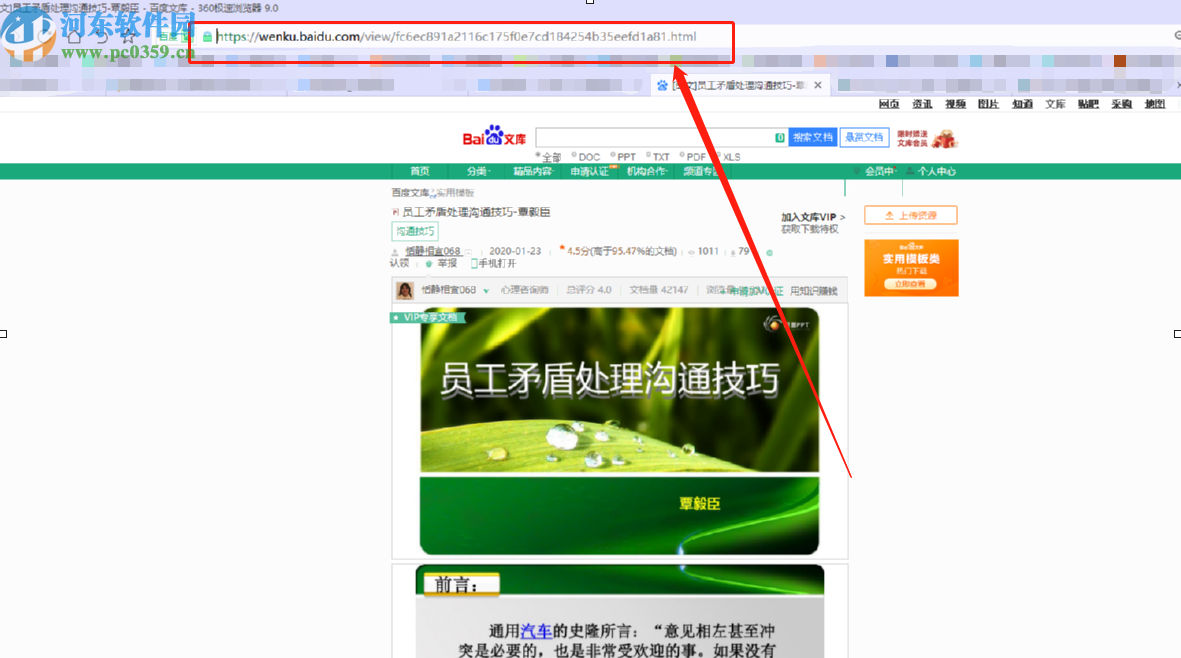The image size is (1181, 658).
Task: Select the PDF file type filter
Action: pos(692,157)
